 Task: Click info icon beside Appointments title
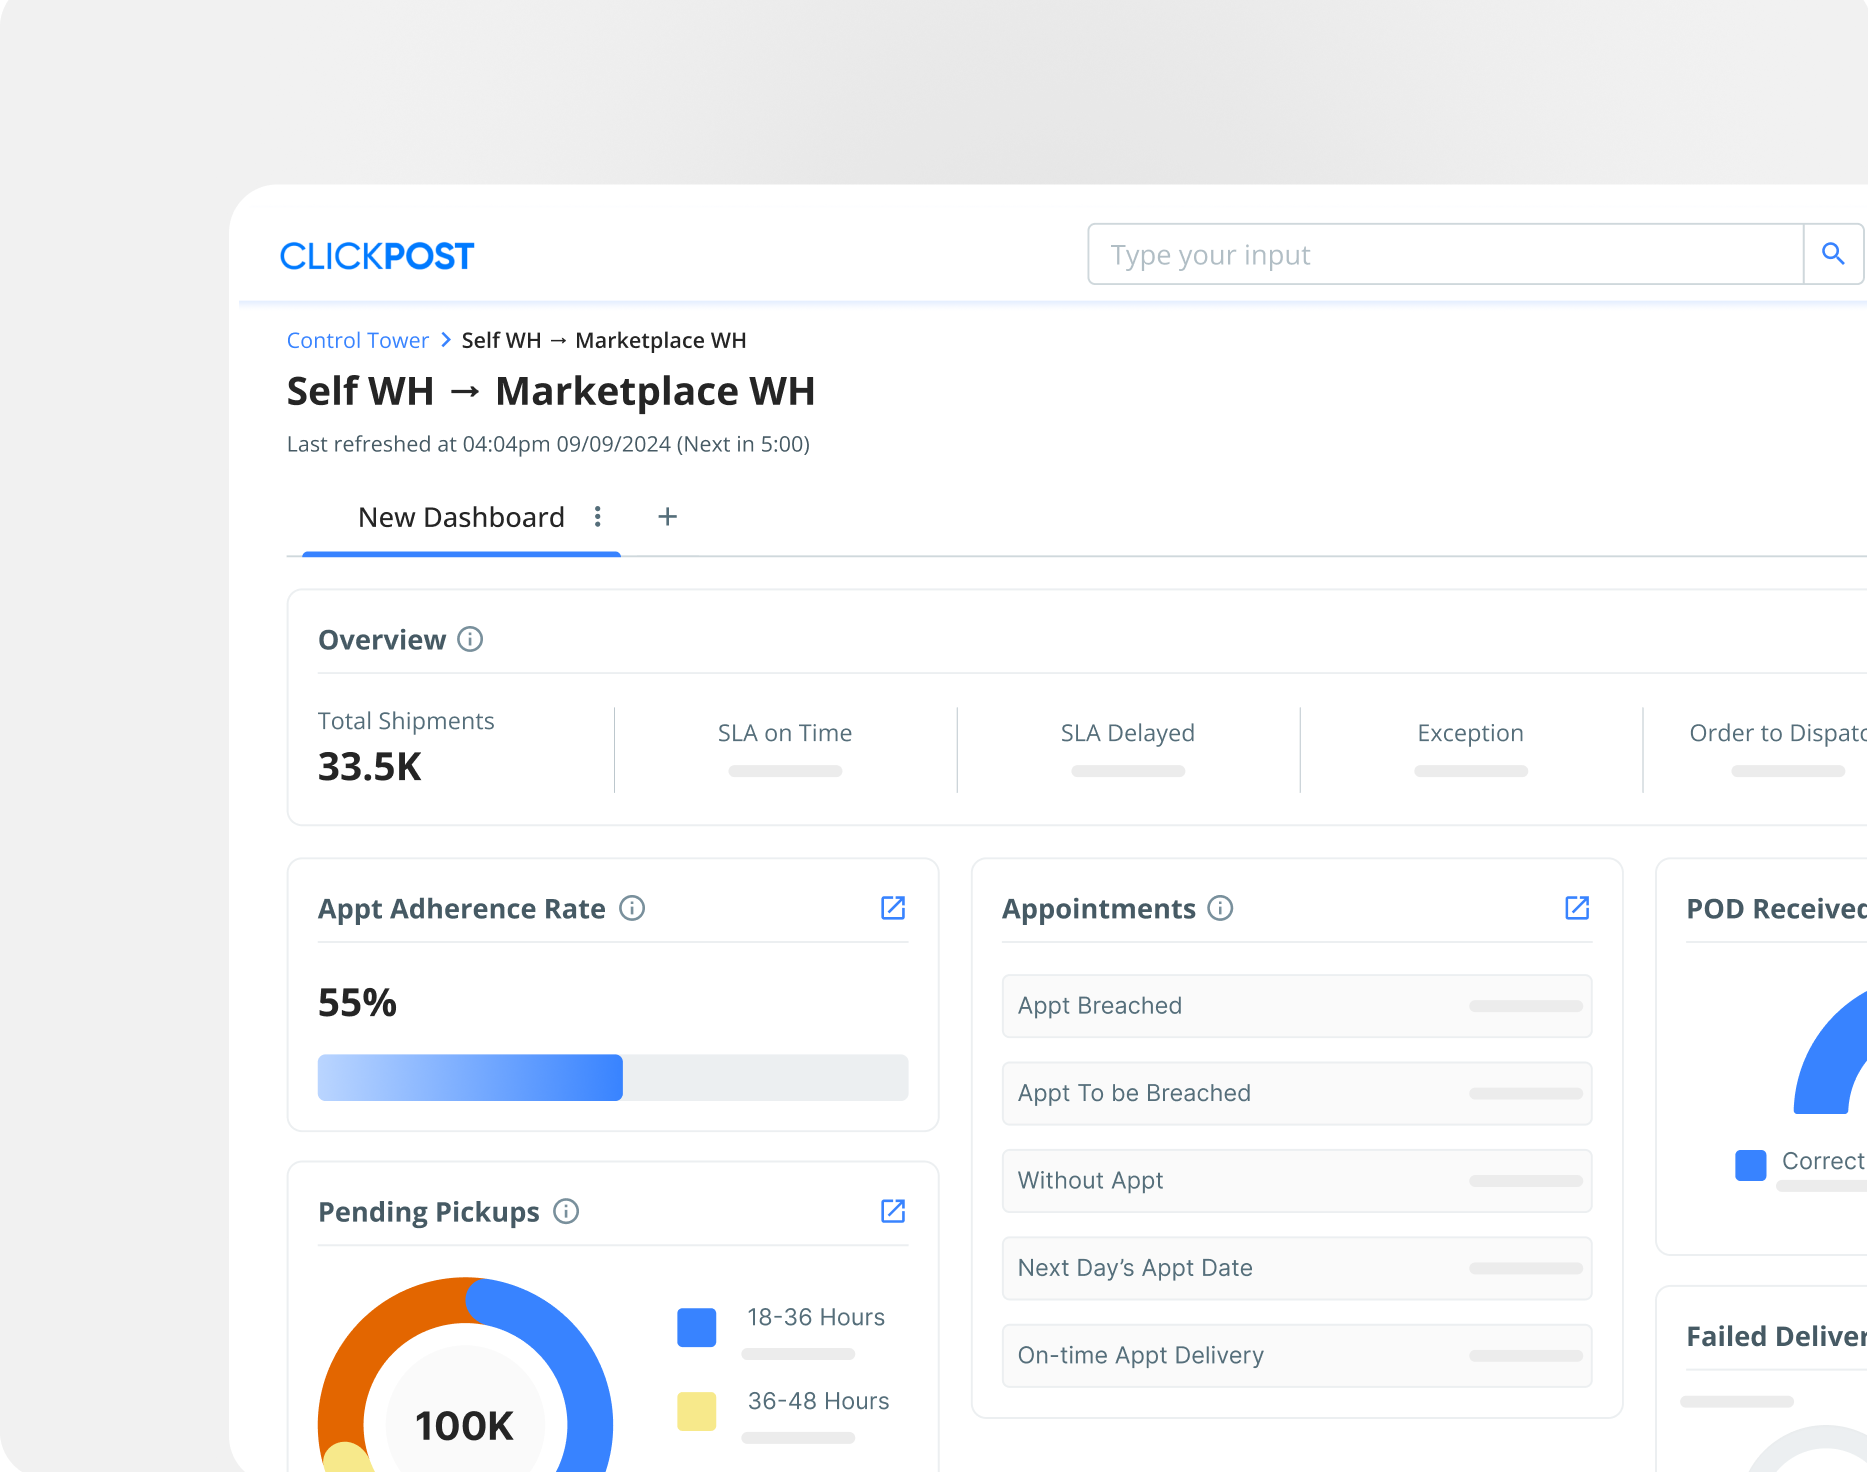tap(1220, 908)
